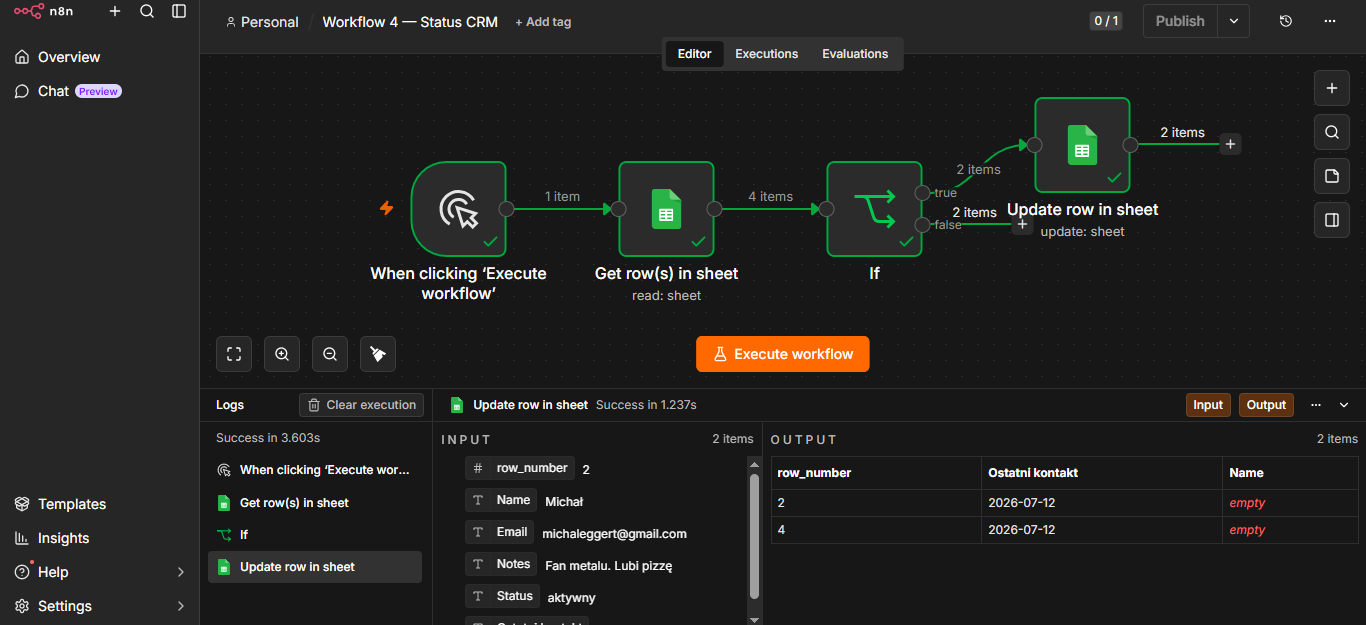Click the Status field pill in input
The height and width of the screenshot is (625, 1366).
pyautogui.click(x=503, y=596)
